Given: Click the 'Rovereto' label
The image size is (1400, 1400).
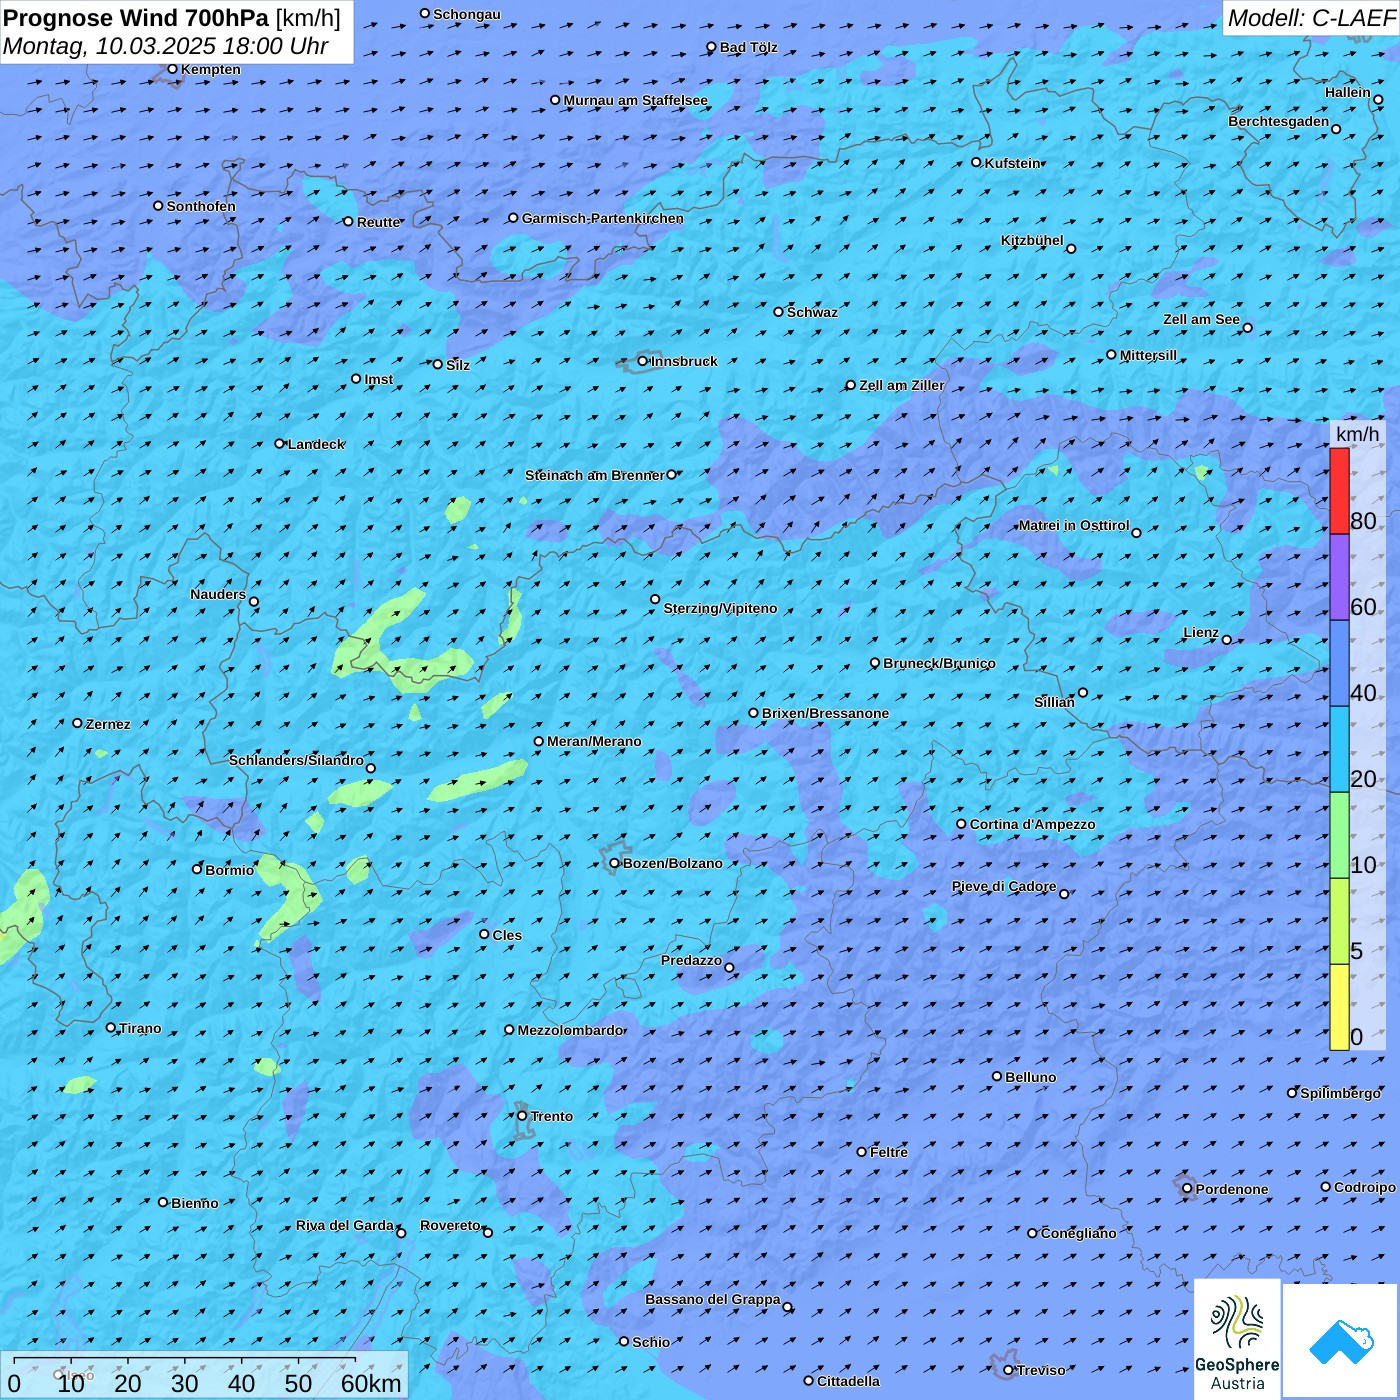Looking at the screenshot, I should click(450, 1225).
